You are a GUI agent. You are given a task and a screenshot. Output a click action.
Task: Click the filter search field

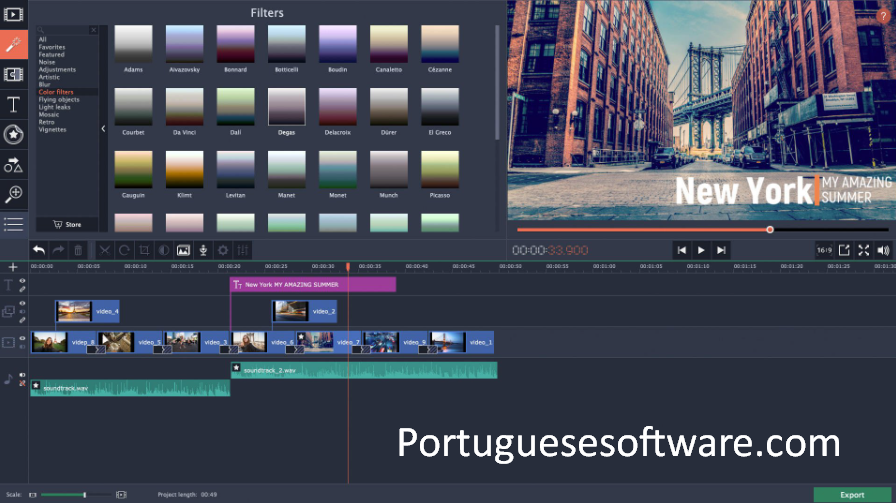click(63, 30)
